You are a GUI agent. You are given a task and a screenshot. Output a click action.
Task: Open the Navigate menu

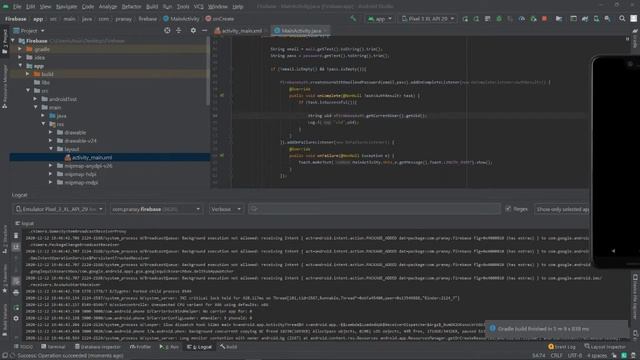point(67,7)
